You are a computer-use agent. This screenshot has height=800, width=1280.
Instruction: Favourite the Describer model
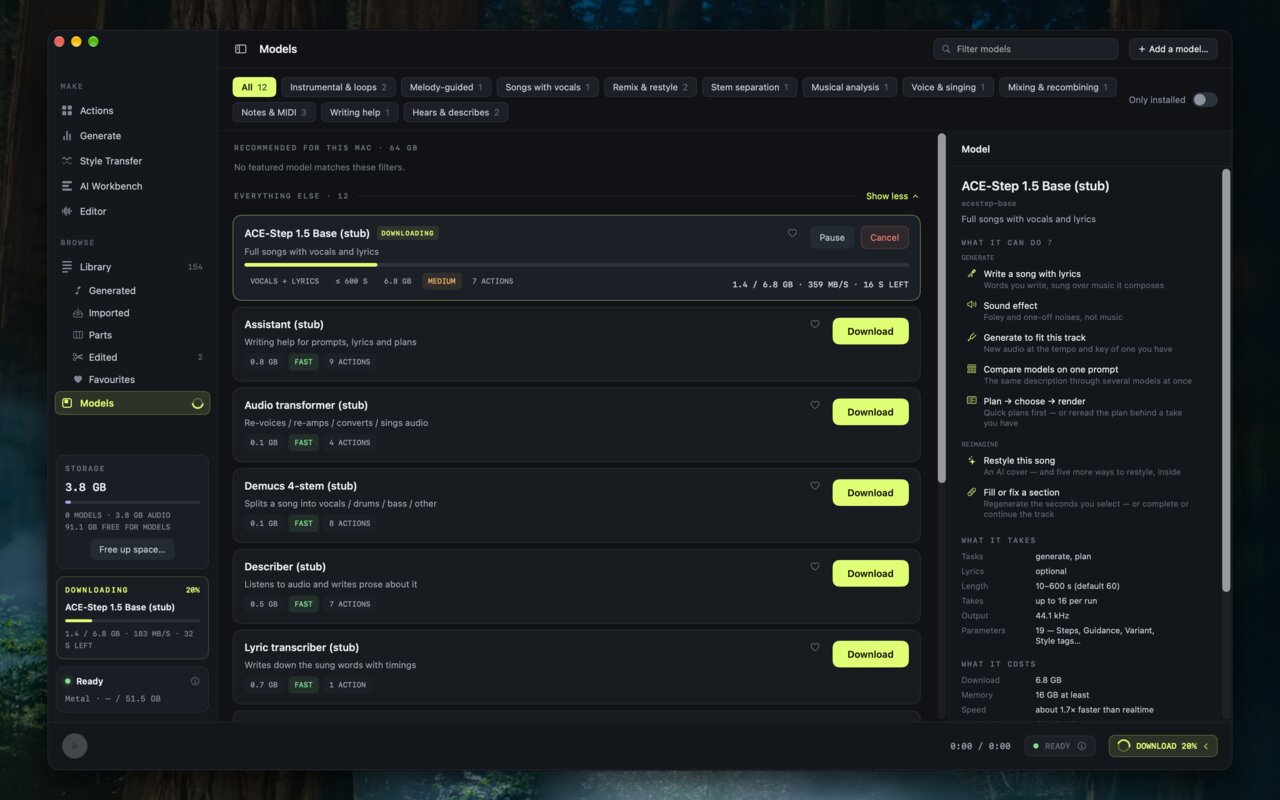click(815, 566)
